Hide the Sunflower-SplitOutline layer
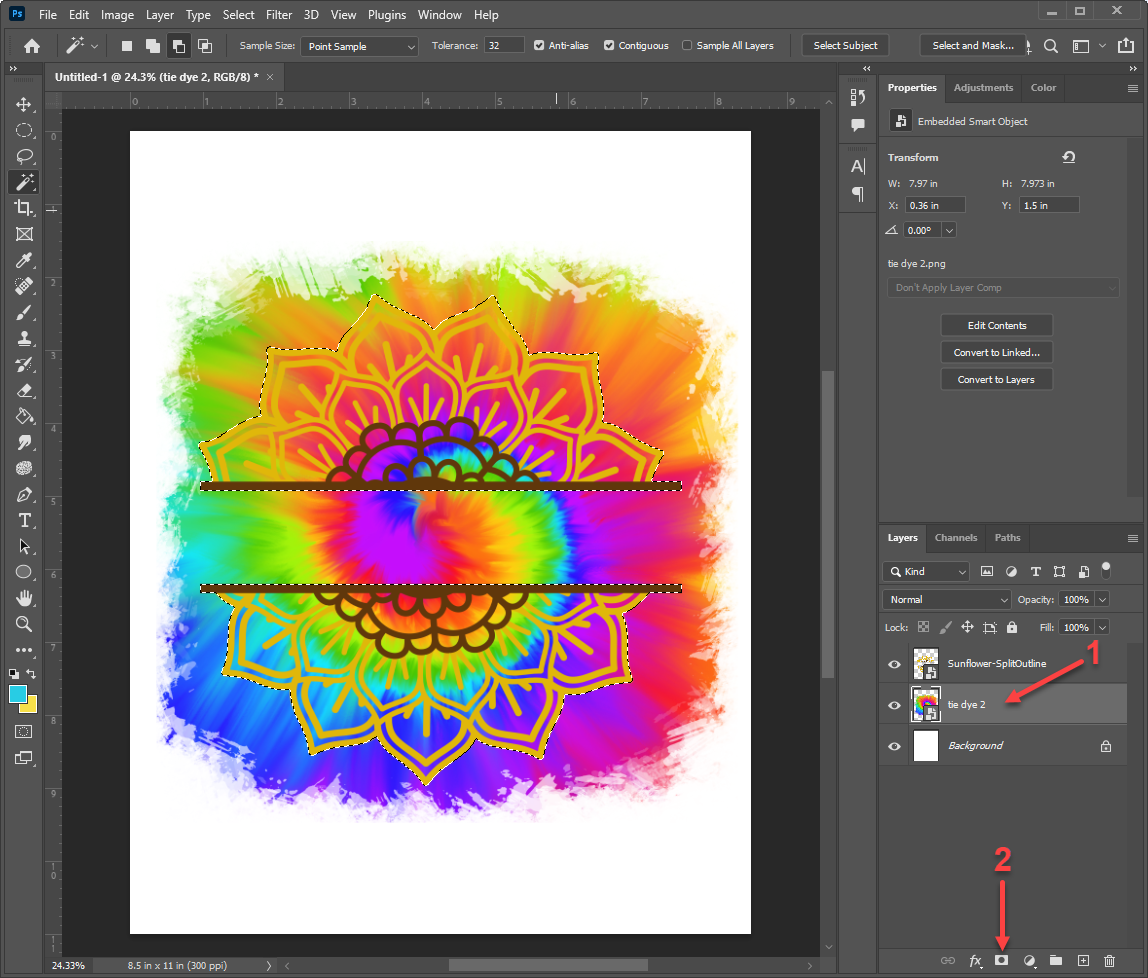1148x978 pixels. pos(894,663)
